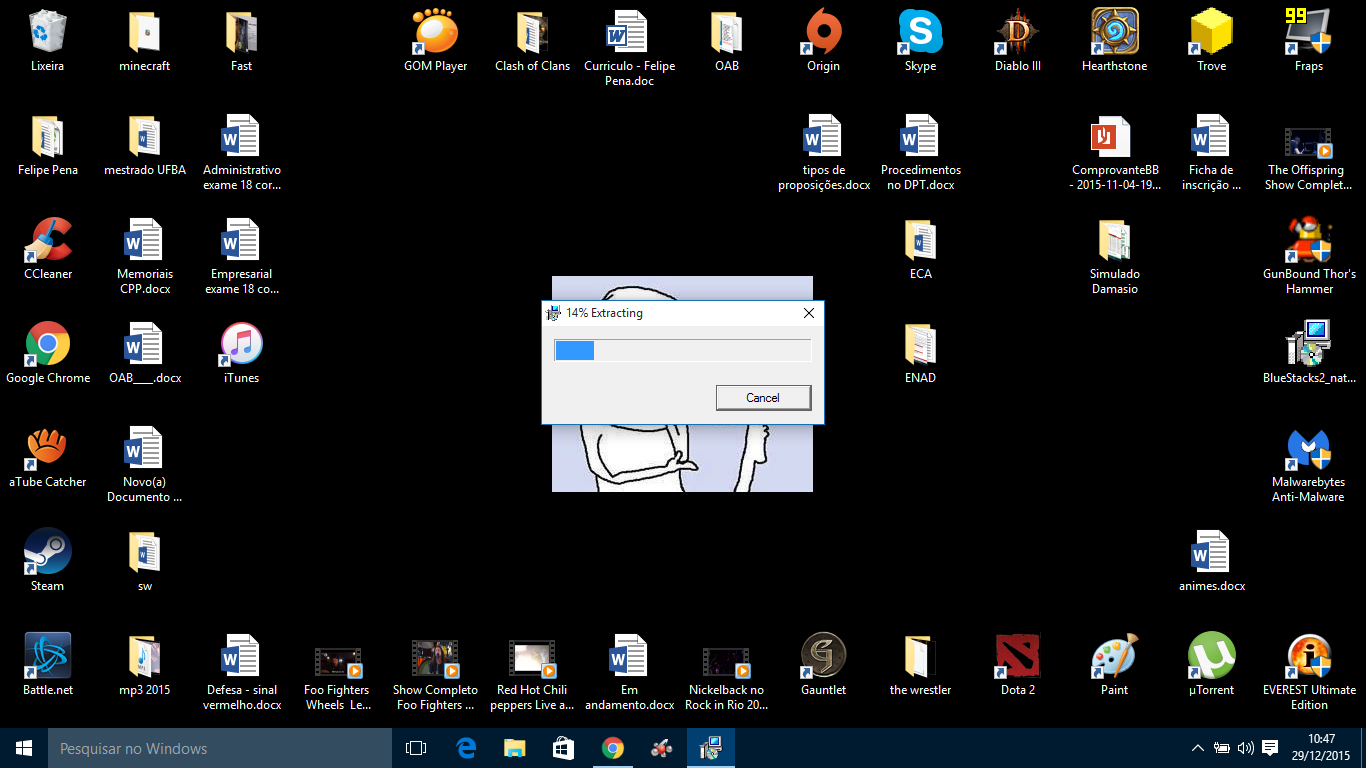Open the Windows Start menu
Viewport: 1366px width, 768px height.
[x=24, y=748]
